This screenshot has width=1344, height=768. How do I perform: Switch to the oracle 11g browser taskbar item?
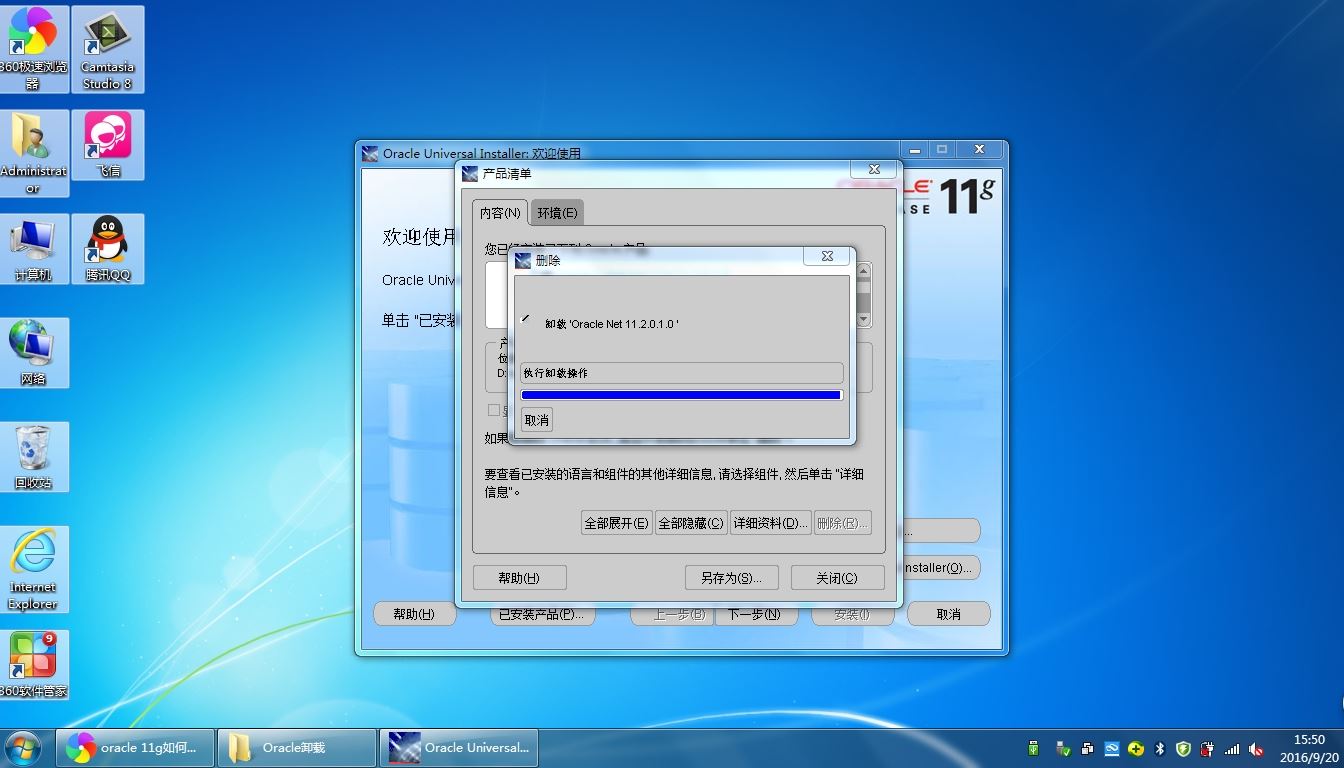click(x=134, y=748)
